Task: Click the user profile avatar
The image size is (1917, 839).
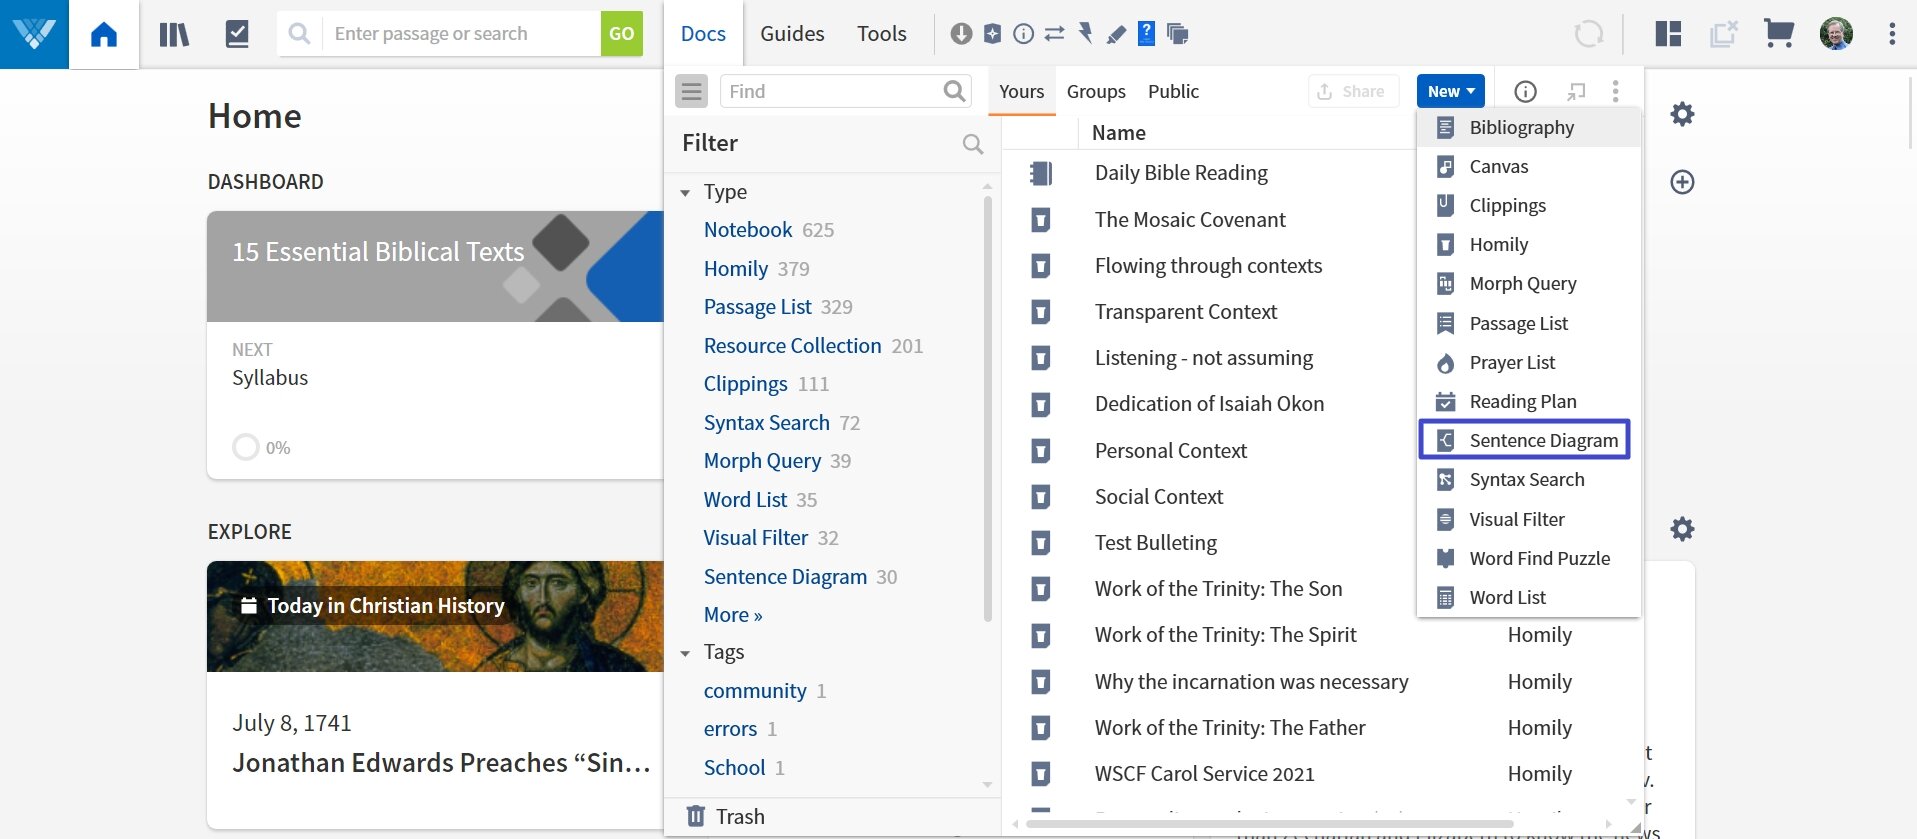Action: 1835,34
